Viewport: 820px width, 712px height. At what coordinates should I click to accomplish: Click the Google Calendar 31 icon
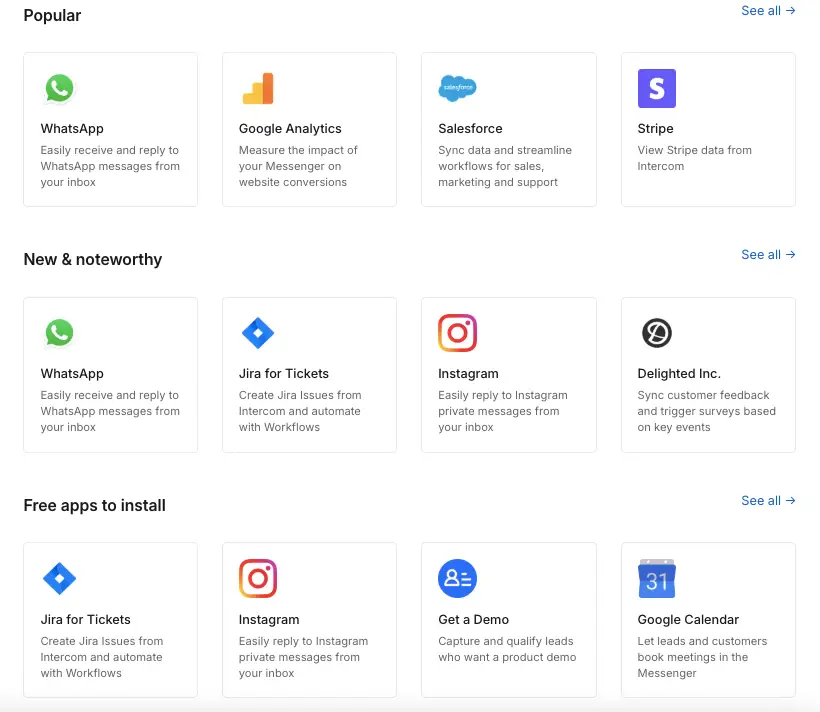[656, 578]
